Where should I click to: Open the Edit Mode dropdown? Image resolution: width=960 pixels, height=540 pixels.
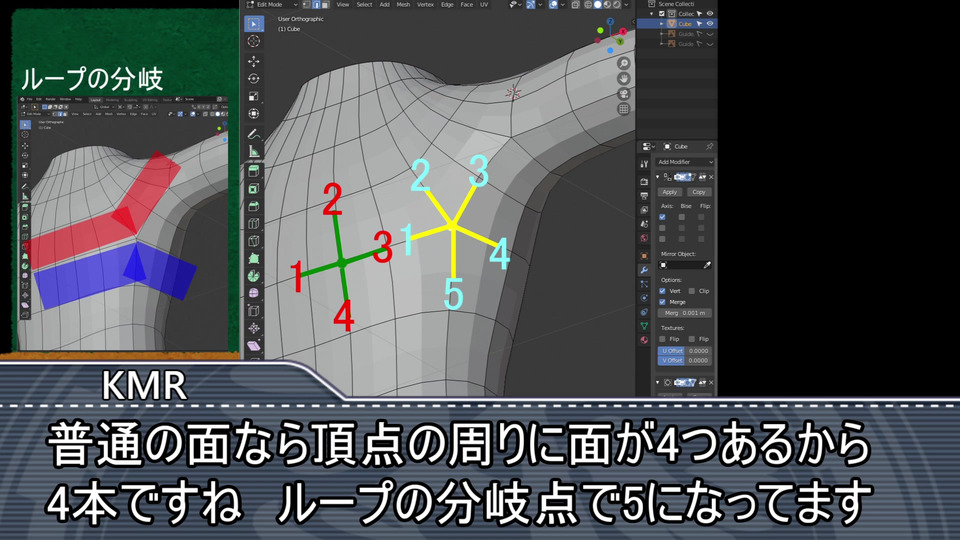[x=272, y=4]
